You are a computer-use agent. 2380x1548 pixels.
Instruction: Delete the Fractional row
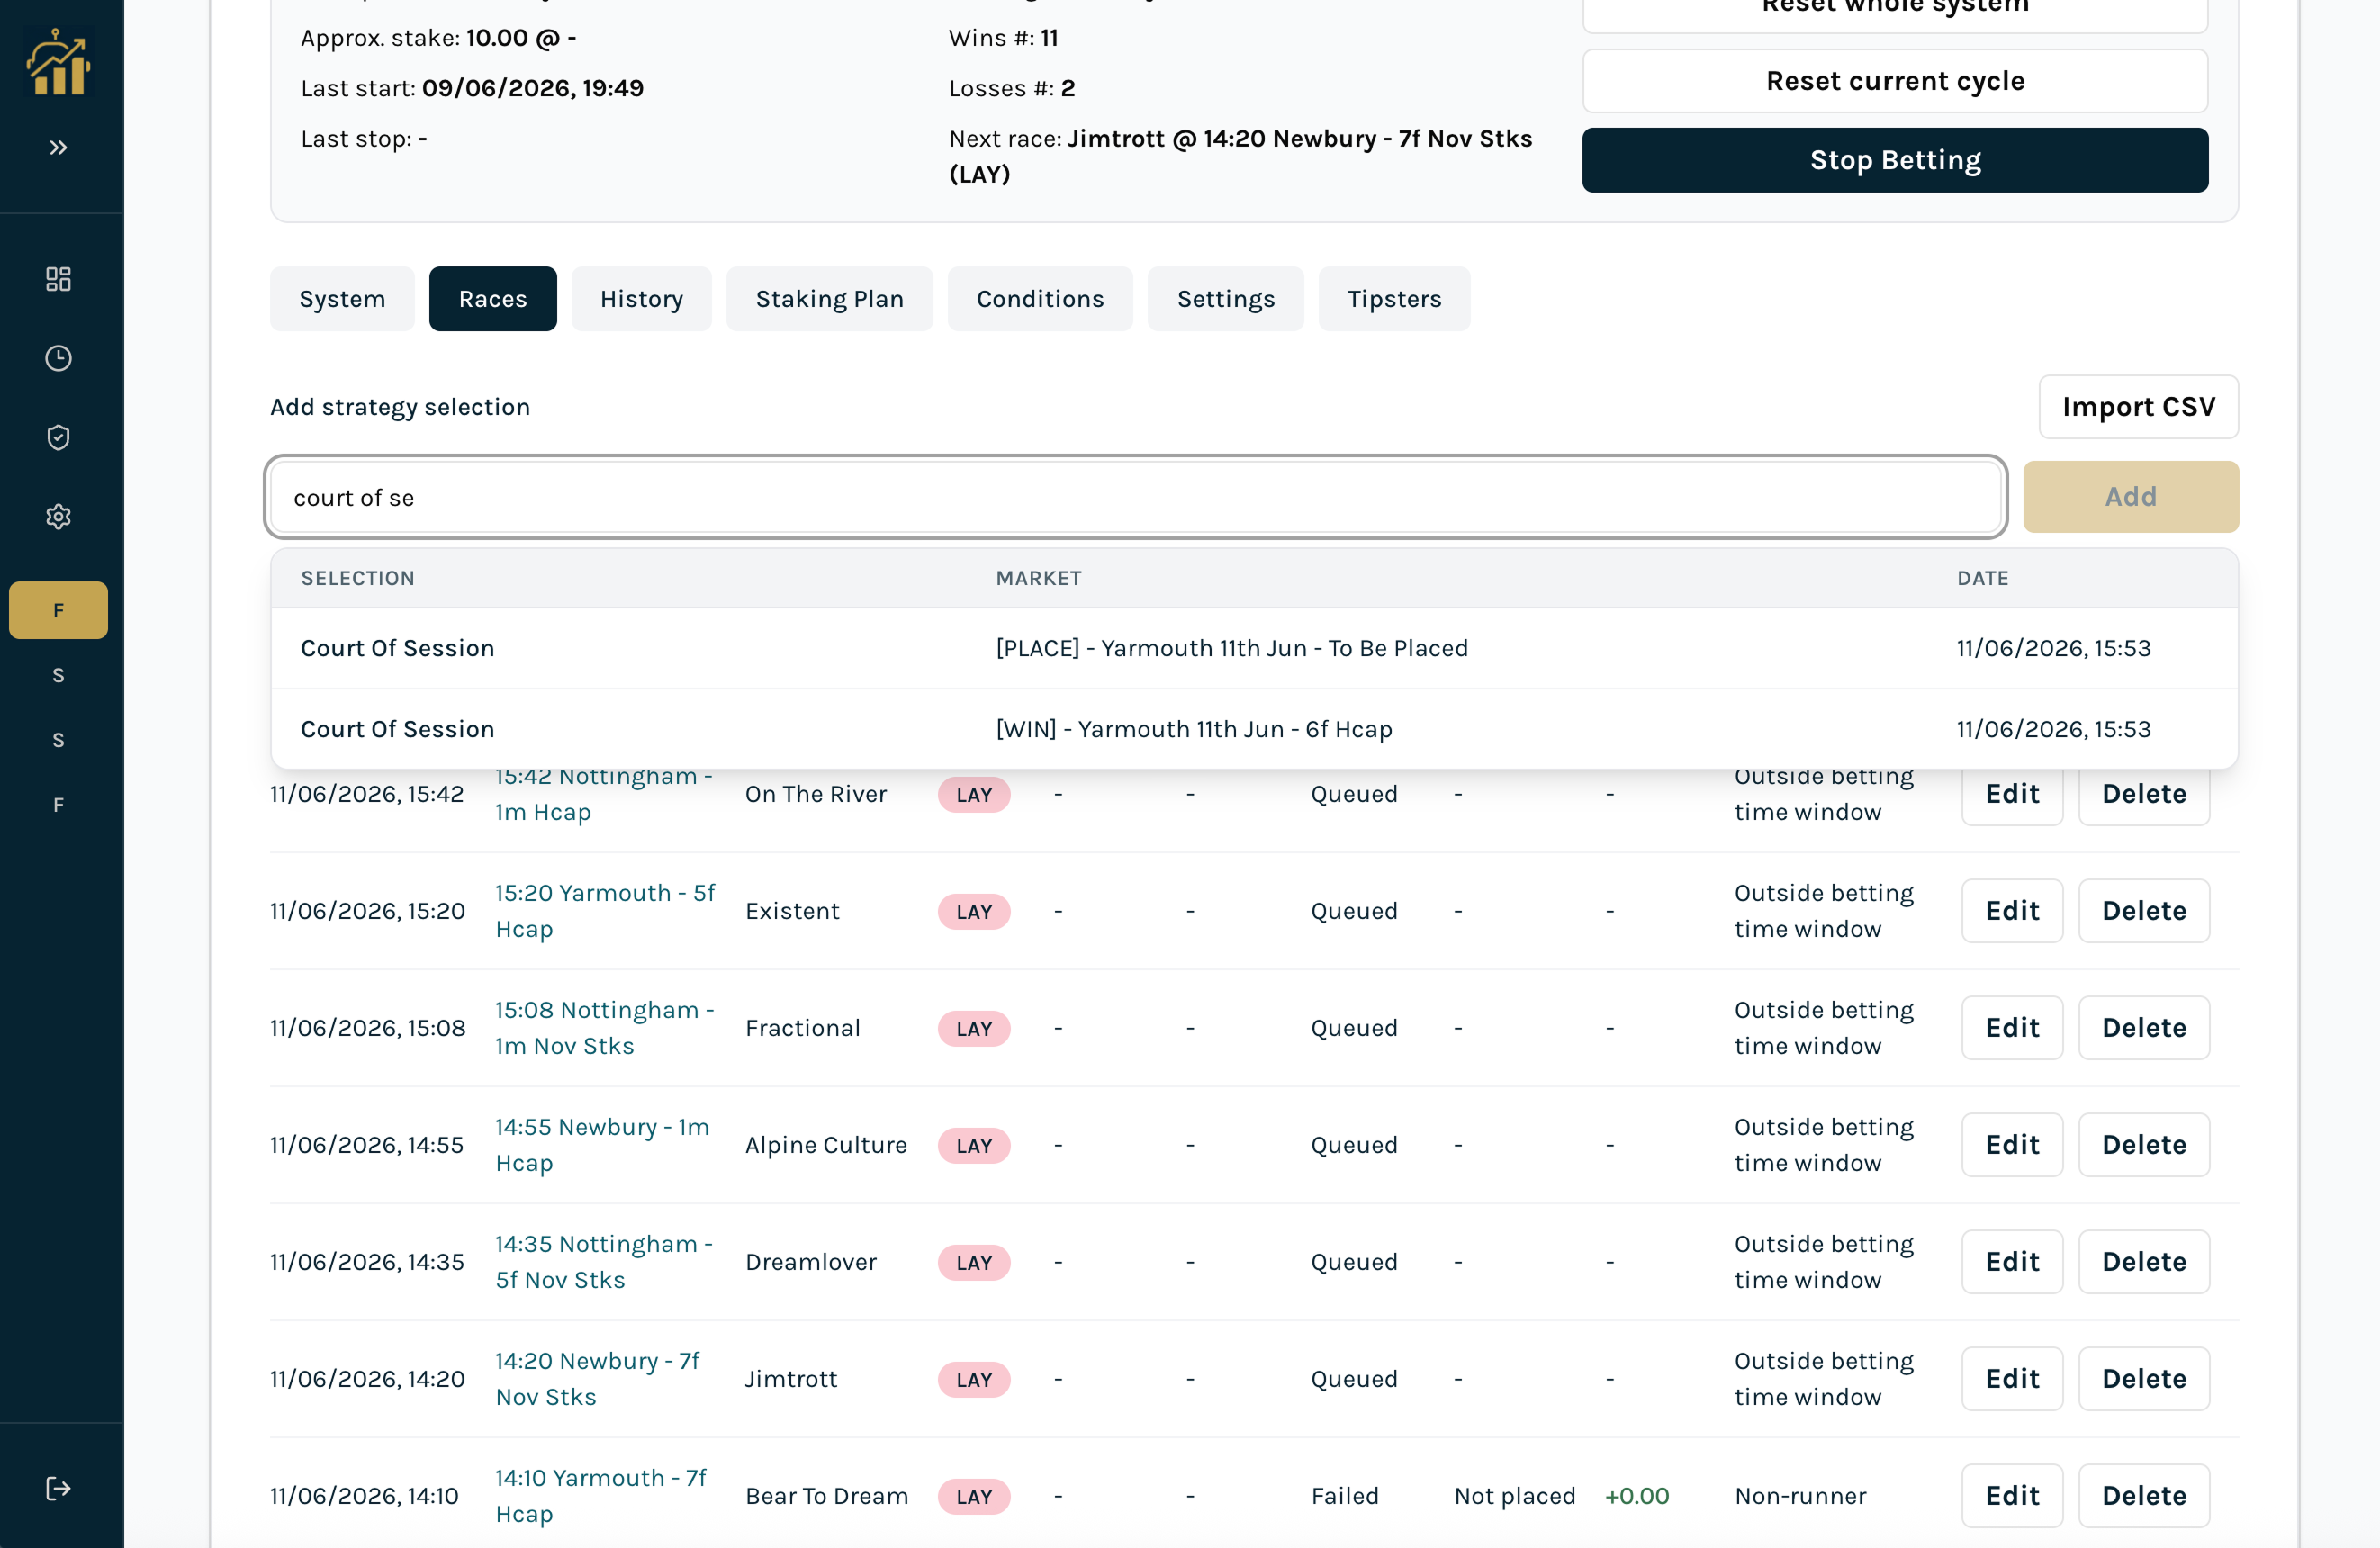(x=2144, y=1028)
